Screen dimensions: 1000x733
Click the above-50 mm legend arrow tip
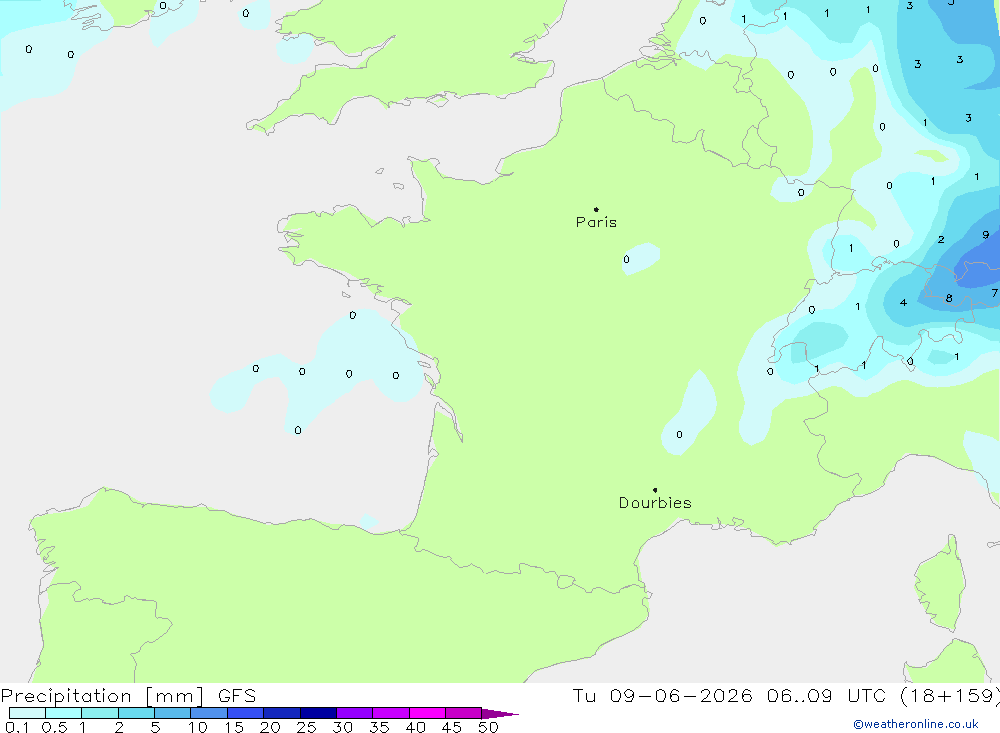click(x=501, y=713)
